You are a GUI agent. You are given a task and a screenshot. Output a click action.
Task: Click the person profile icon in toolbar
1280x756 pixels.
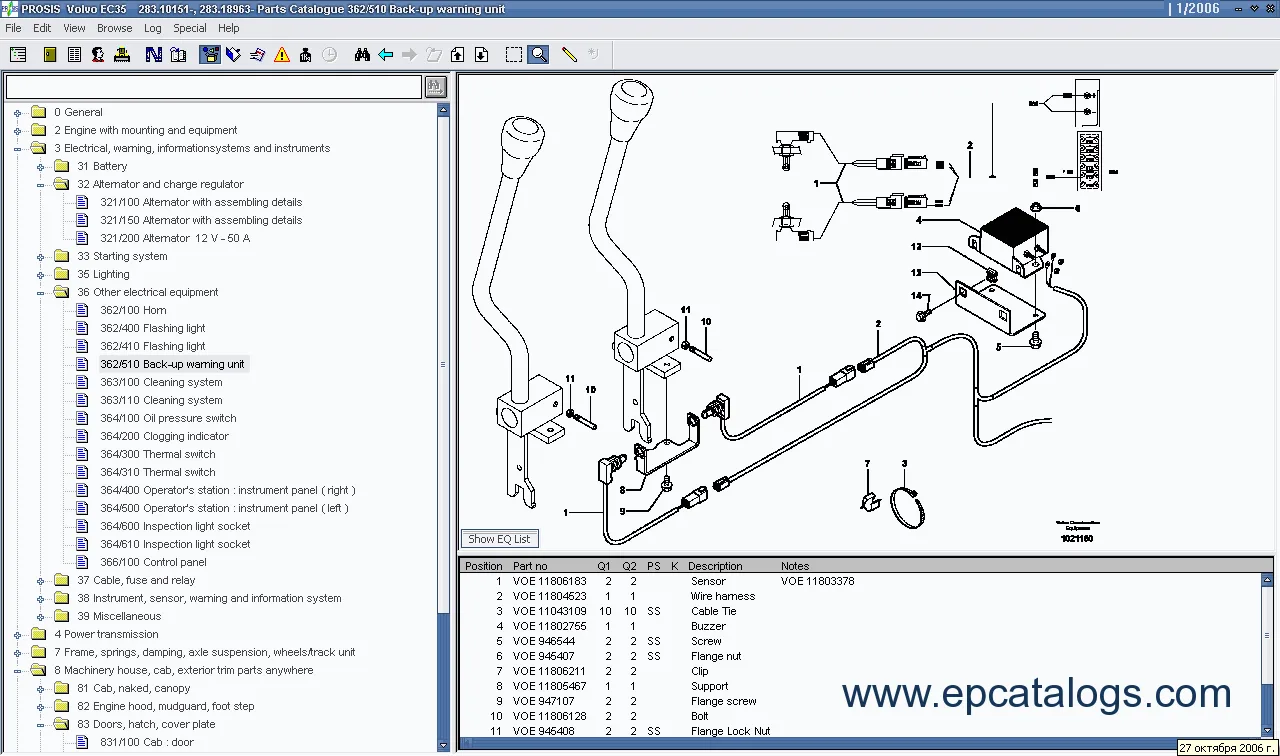(x=98, y=55)
